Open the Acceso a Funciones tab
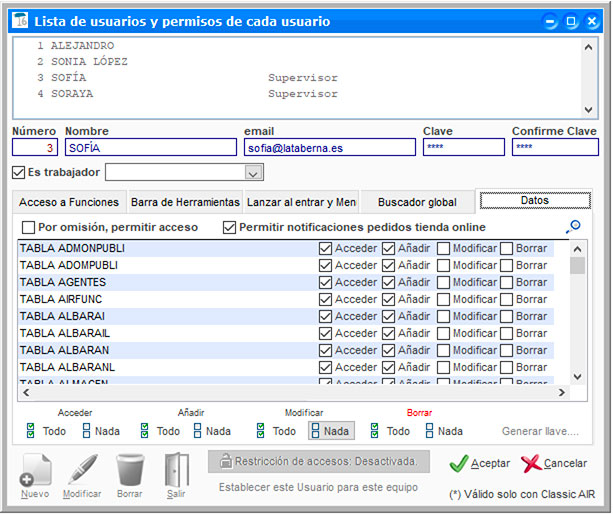This screenshot has height=514, width=613. tap(69, 202)
